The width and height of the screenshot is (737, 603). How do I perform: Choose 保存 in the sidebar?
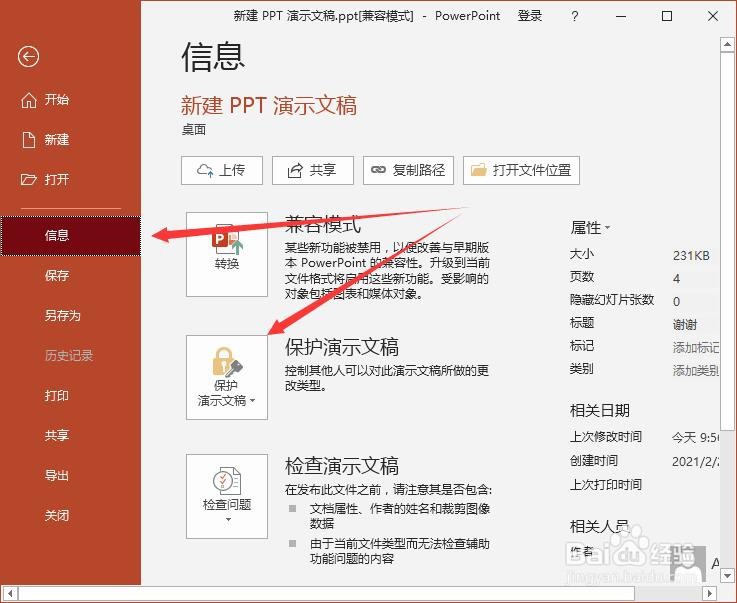tap(57, 275)
